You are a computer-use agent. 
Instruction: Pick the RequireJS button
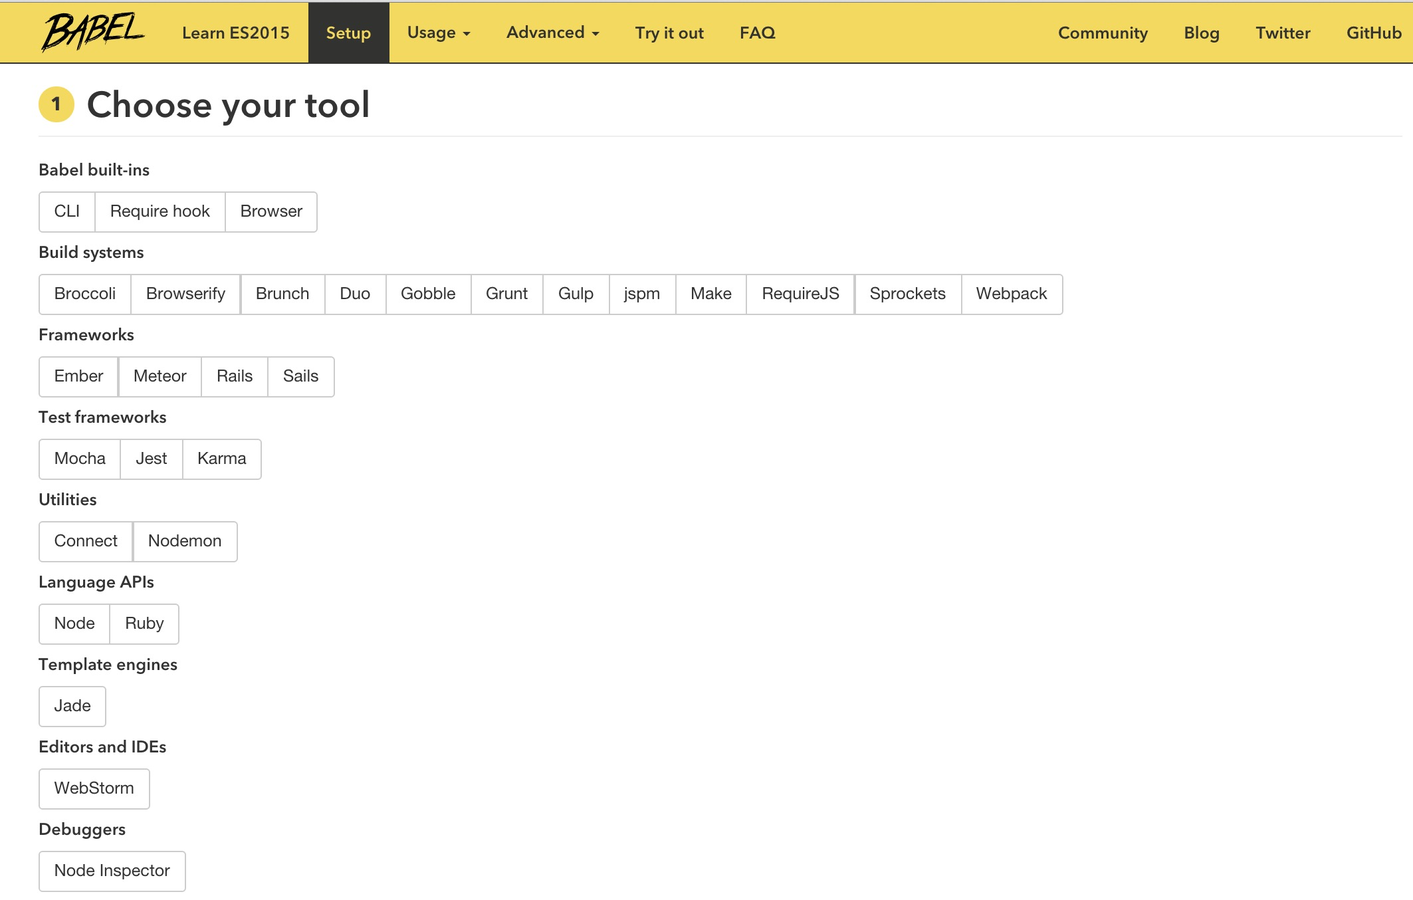click(801, 294)
